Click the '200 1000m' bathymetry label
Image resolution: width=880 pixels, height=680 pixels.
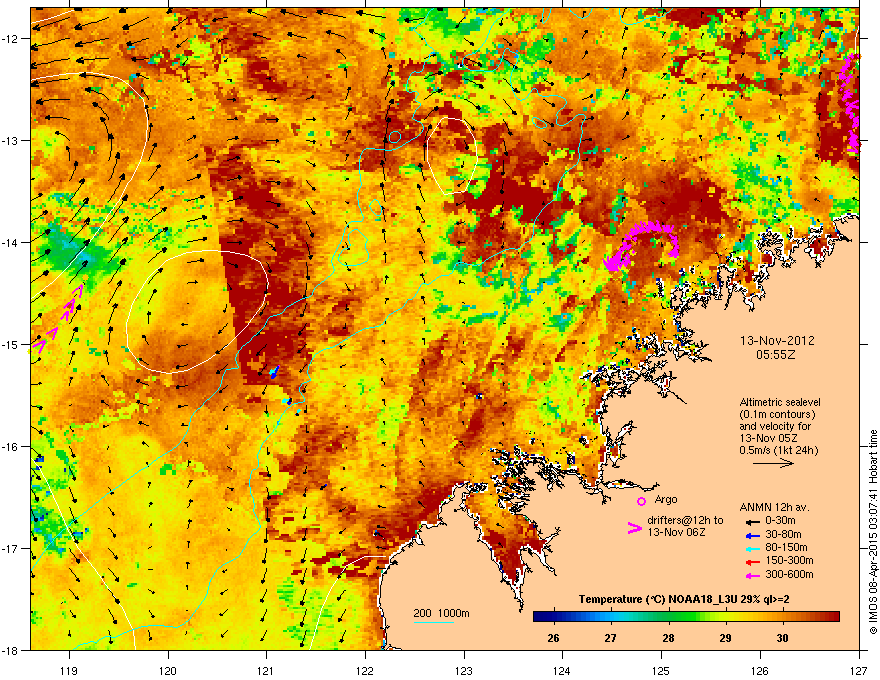[x=441, y=613]
